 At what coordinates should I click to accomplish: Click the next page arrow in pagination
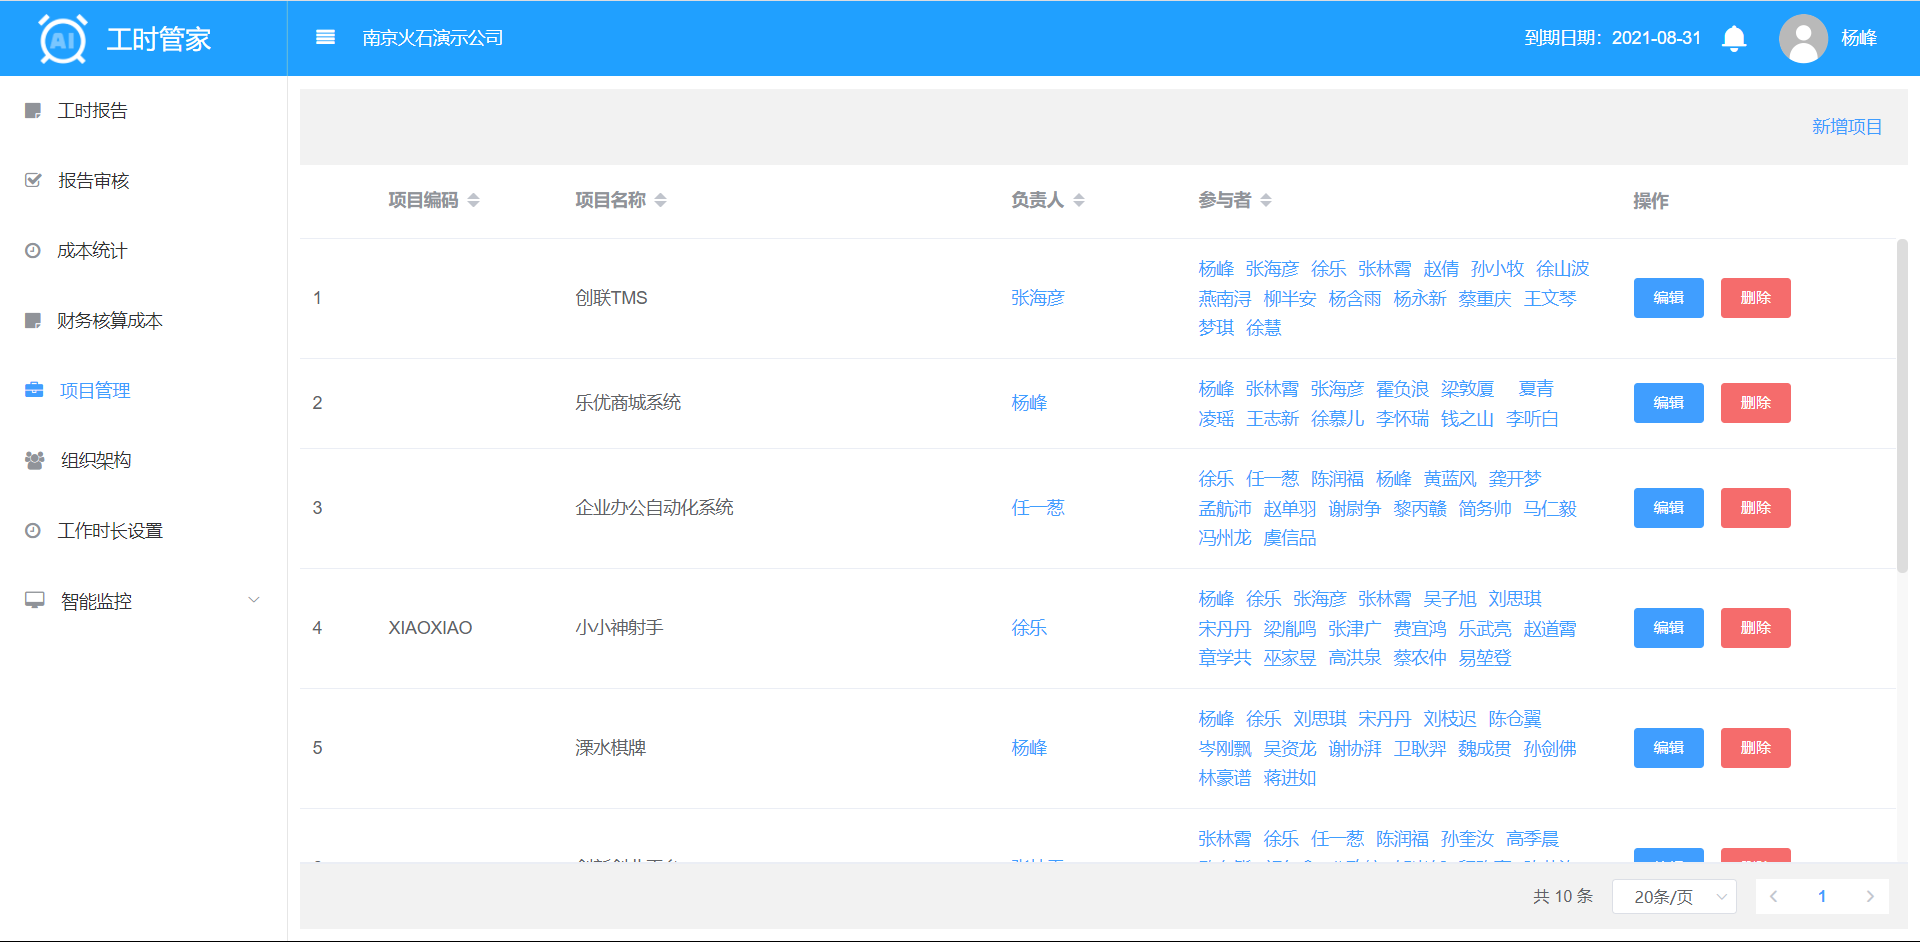[1869, 896]
